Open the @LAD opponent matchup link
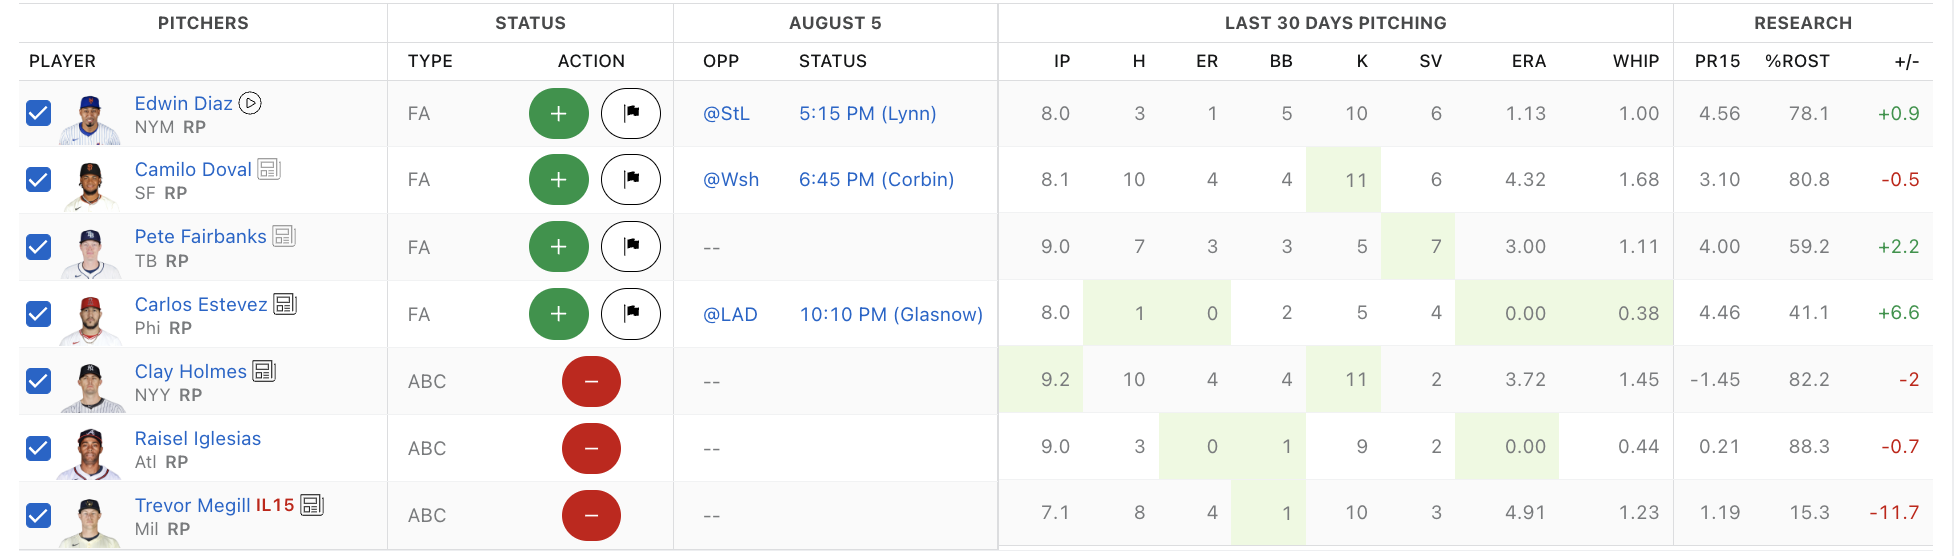The image size is (1954, 556). [730, 314]
